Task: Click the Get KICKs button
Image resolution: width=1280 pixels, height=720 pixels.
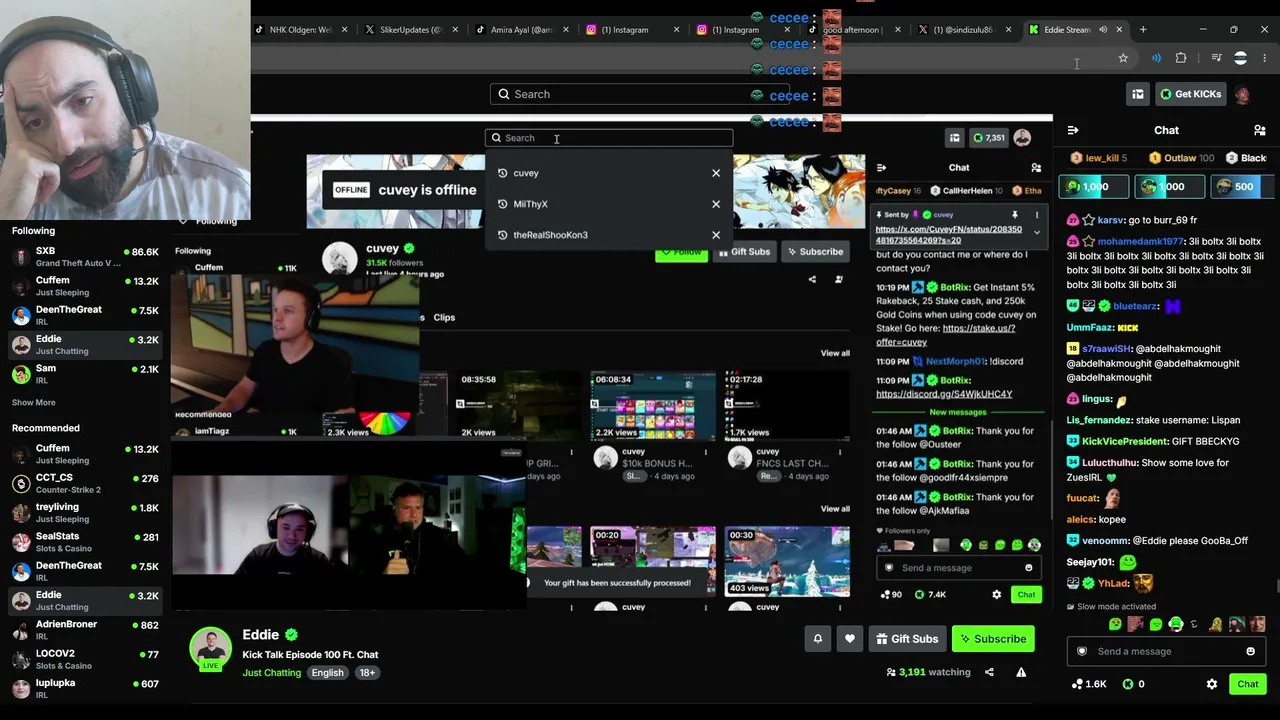Action: pos(1191,94)
